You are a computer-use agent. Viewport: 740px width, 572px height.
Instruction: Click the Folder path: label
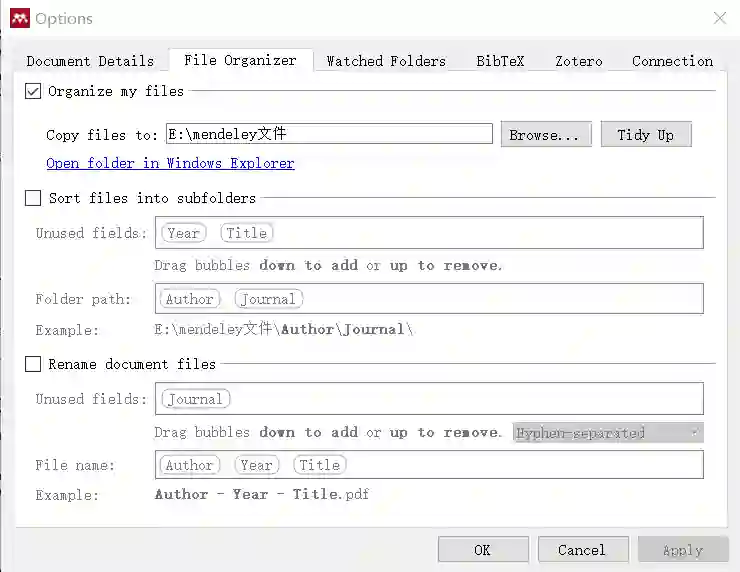click(83, 299)
